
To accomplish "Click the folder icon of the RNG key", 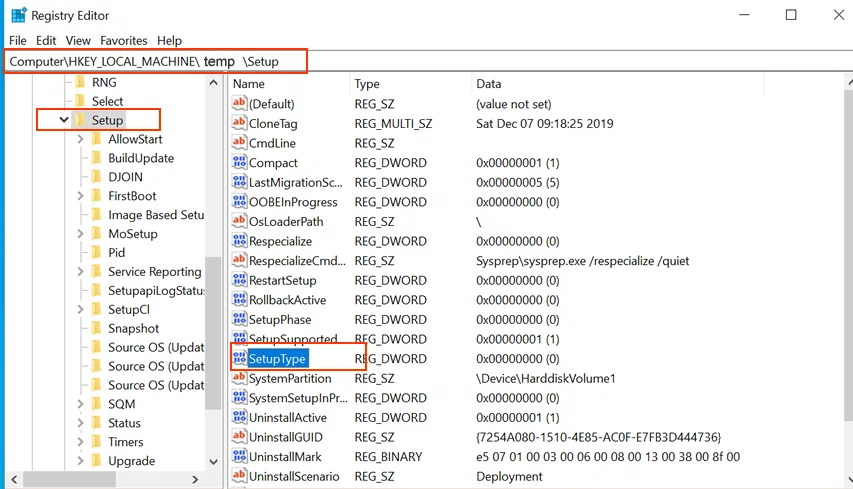I will tap(80, 82).
